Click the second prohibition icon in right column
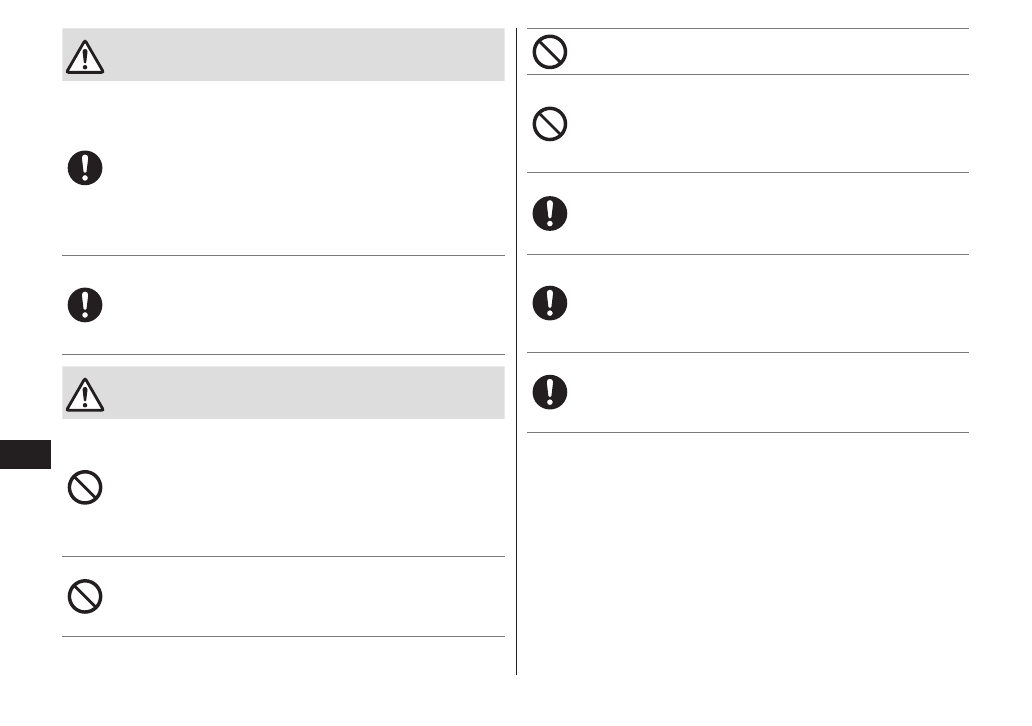Image resolution: width=1032 pixels, height=726 pixels. (550, 123)
